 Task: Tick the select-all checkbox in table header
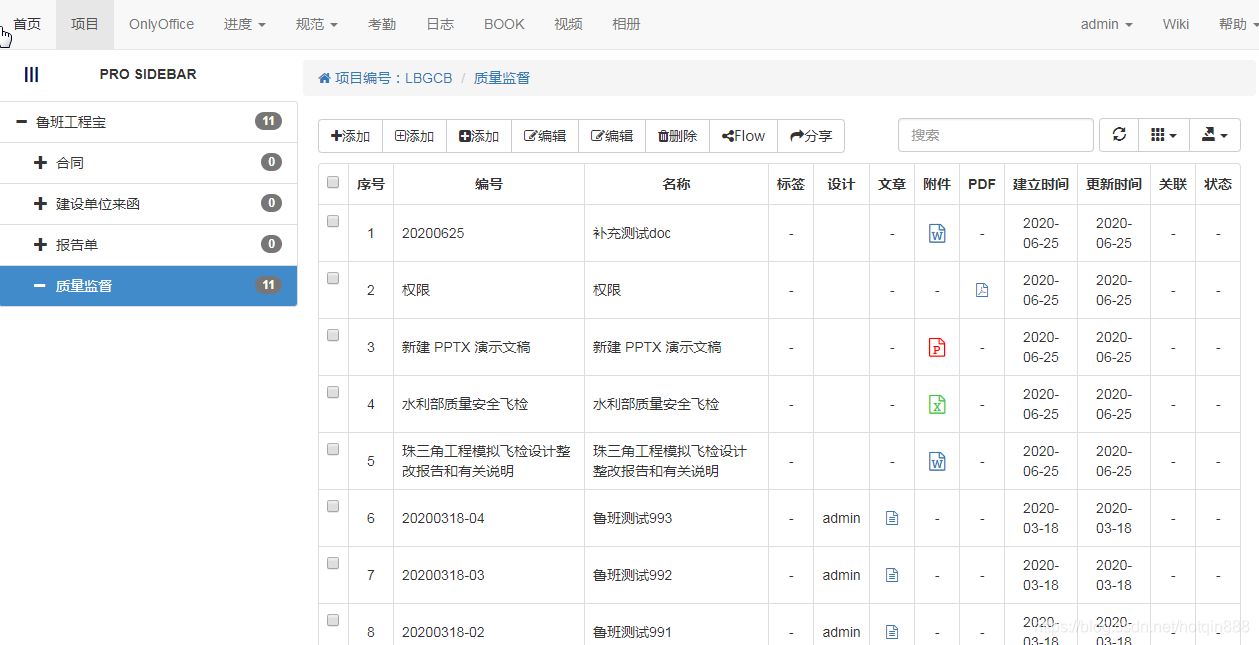coord(333,182)
